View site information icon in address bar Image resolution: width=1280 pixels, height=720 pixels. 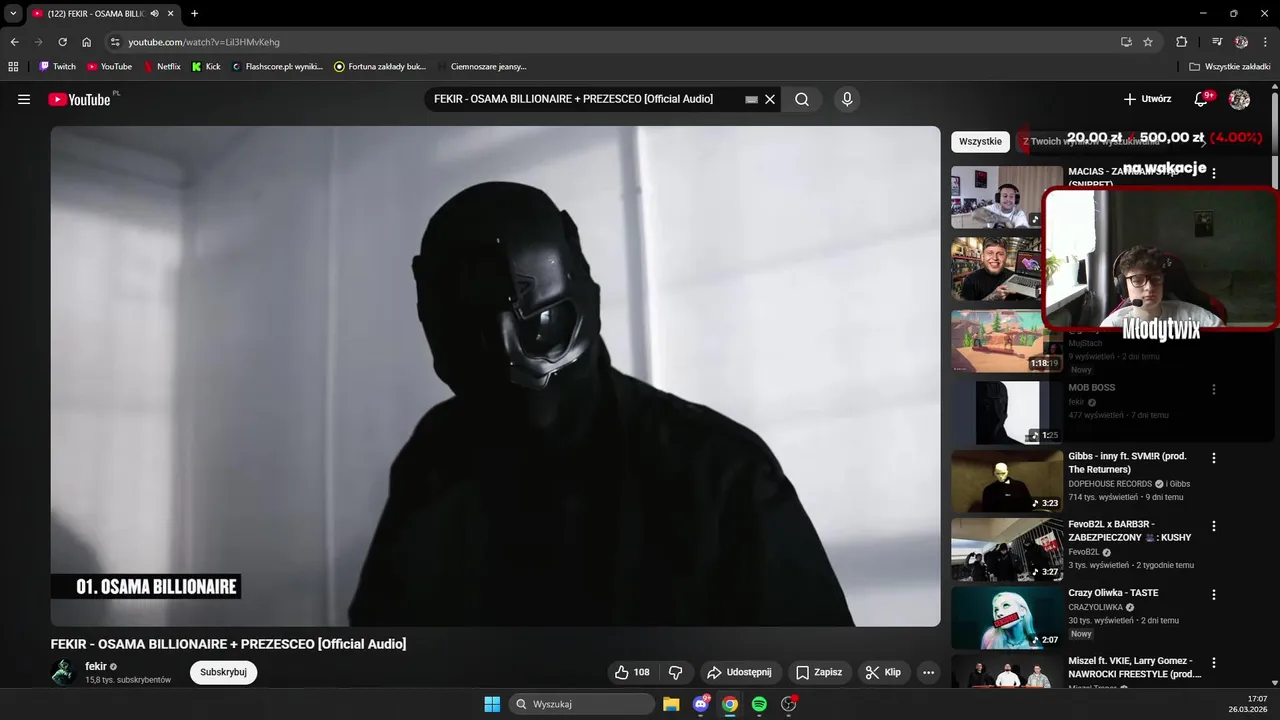click(115, 42)
